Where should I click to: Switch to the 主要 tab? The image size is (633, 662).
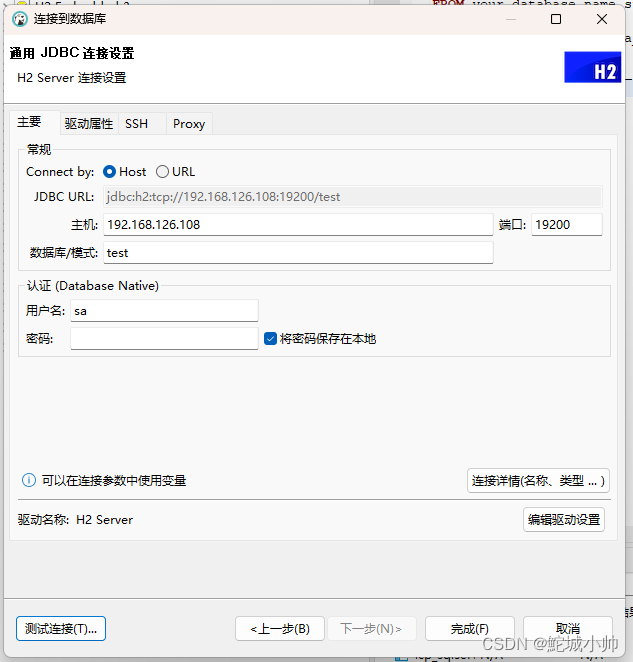[x=35, y=123]
